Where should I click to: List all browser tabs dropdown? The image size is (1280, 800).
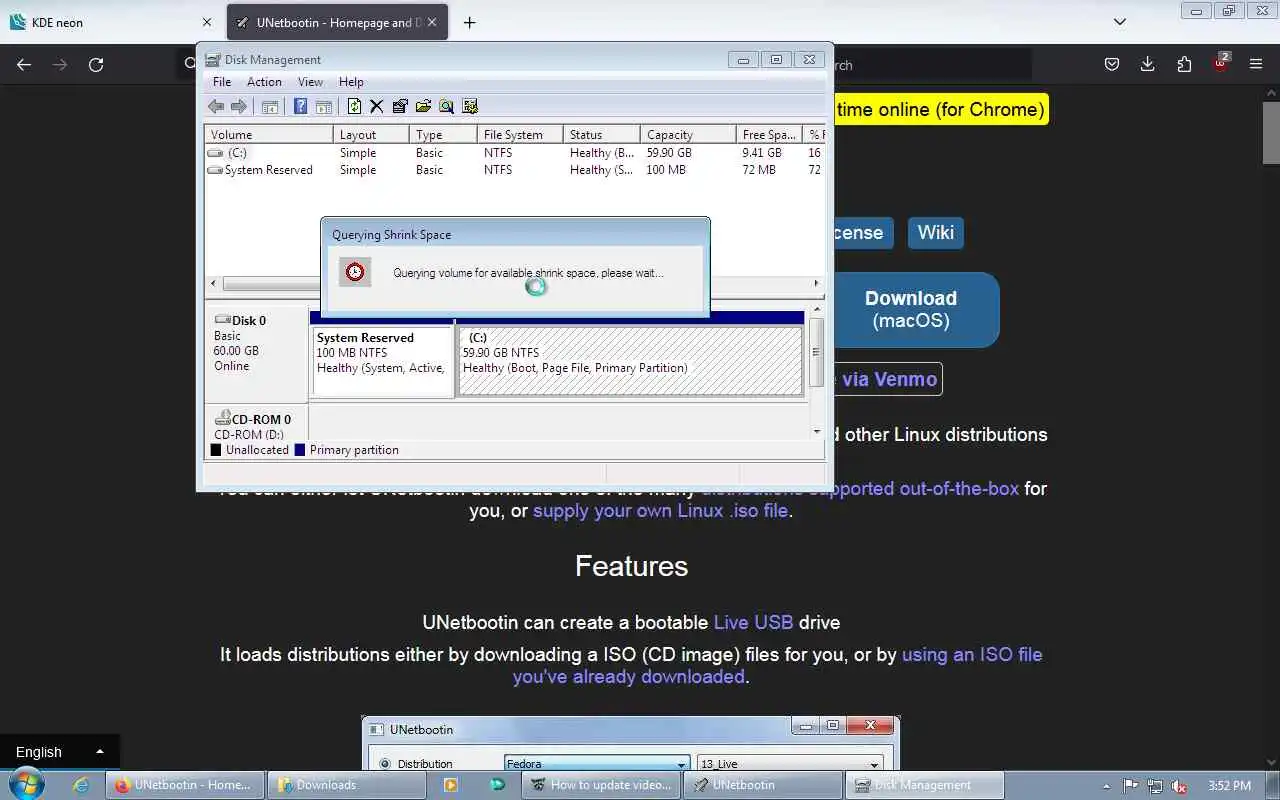click(1120, 22)
